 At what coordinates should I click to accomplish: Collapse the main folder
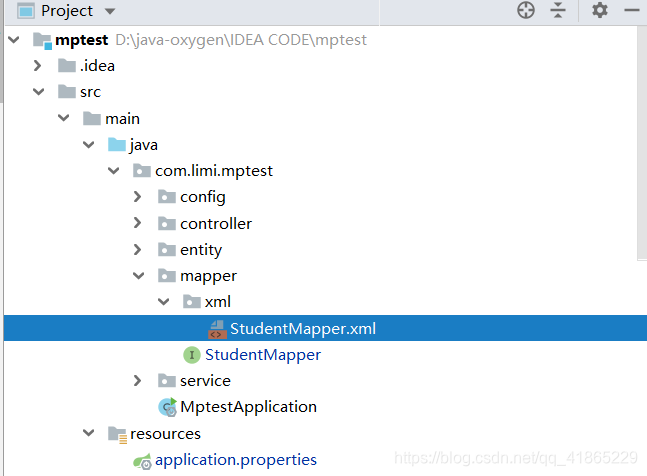coord(64,118)
